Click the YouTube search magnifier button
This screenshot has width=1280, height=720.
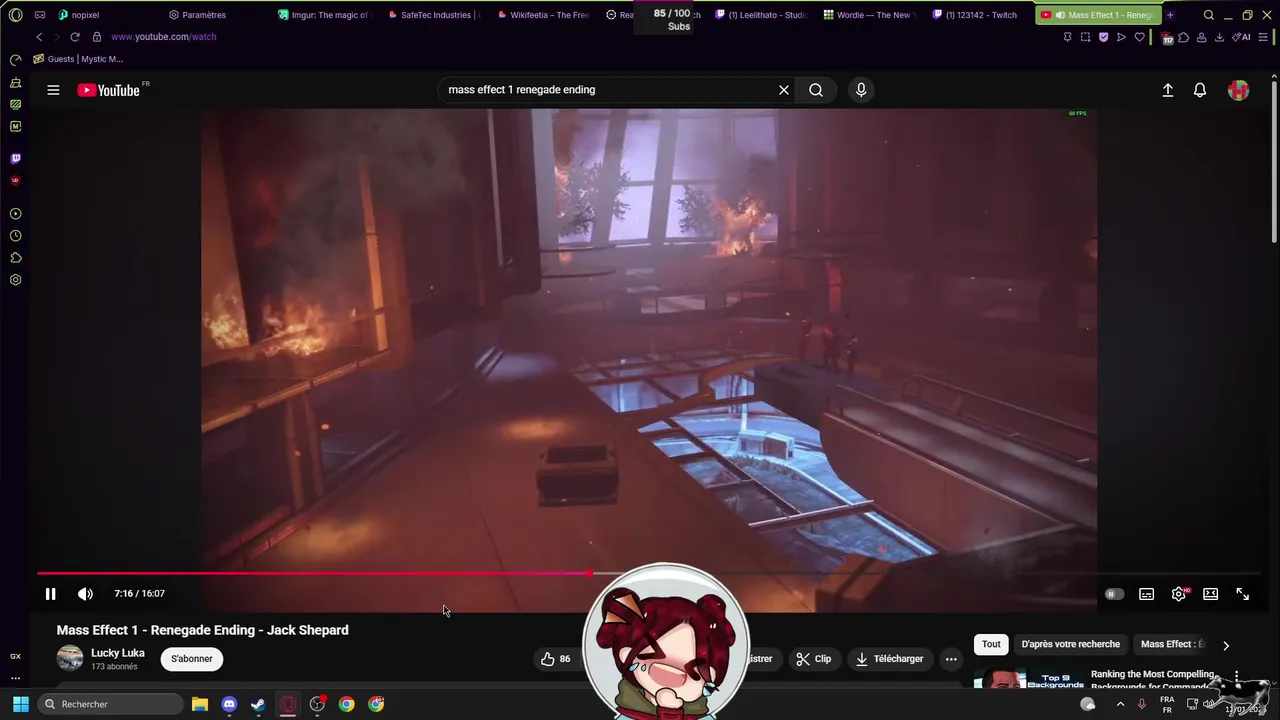coord(816,90)
